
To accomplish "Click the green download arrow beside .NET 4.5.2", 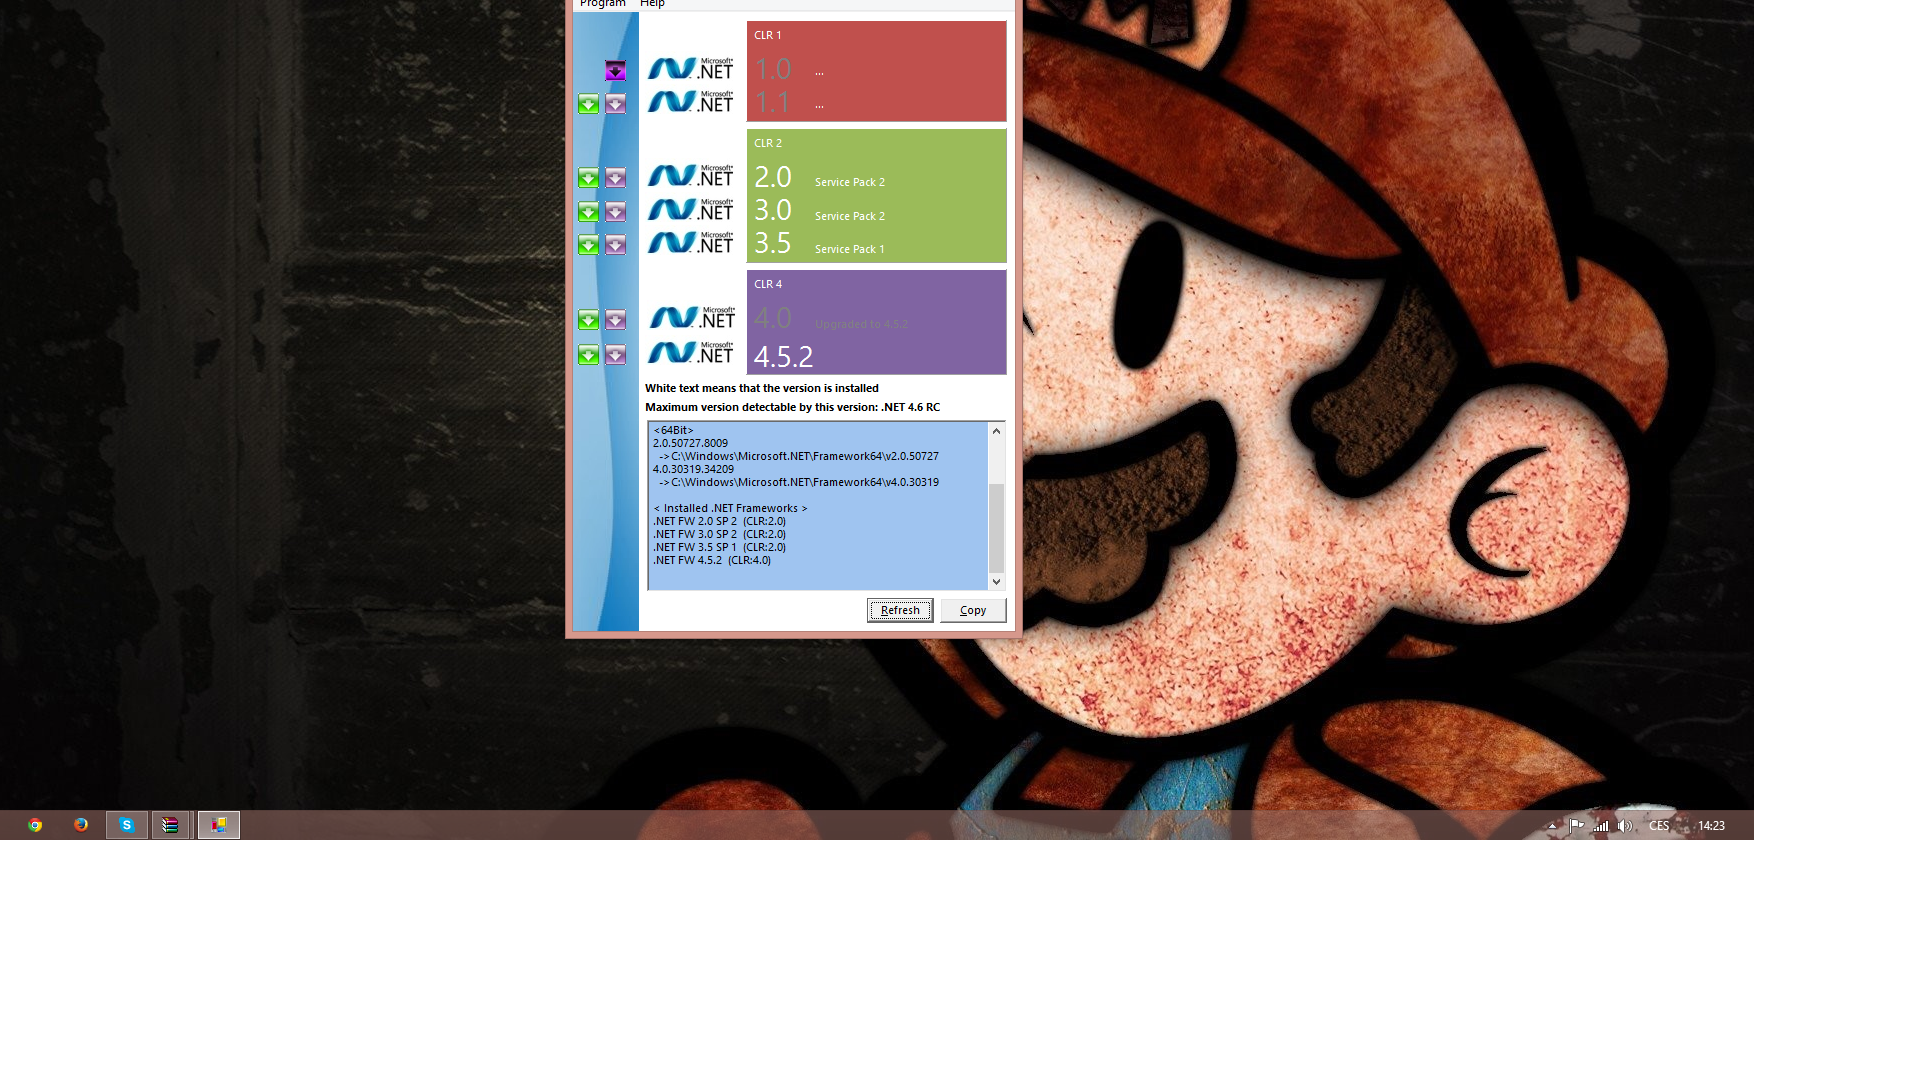I will tap(588, 355).
